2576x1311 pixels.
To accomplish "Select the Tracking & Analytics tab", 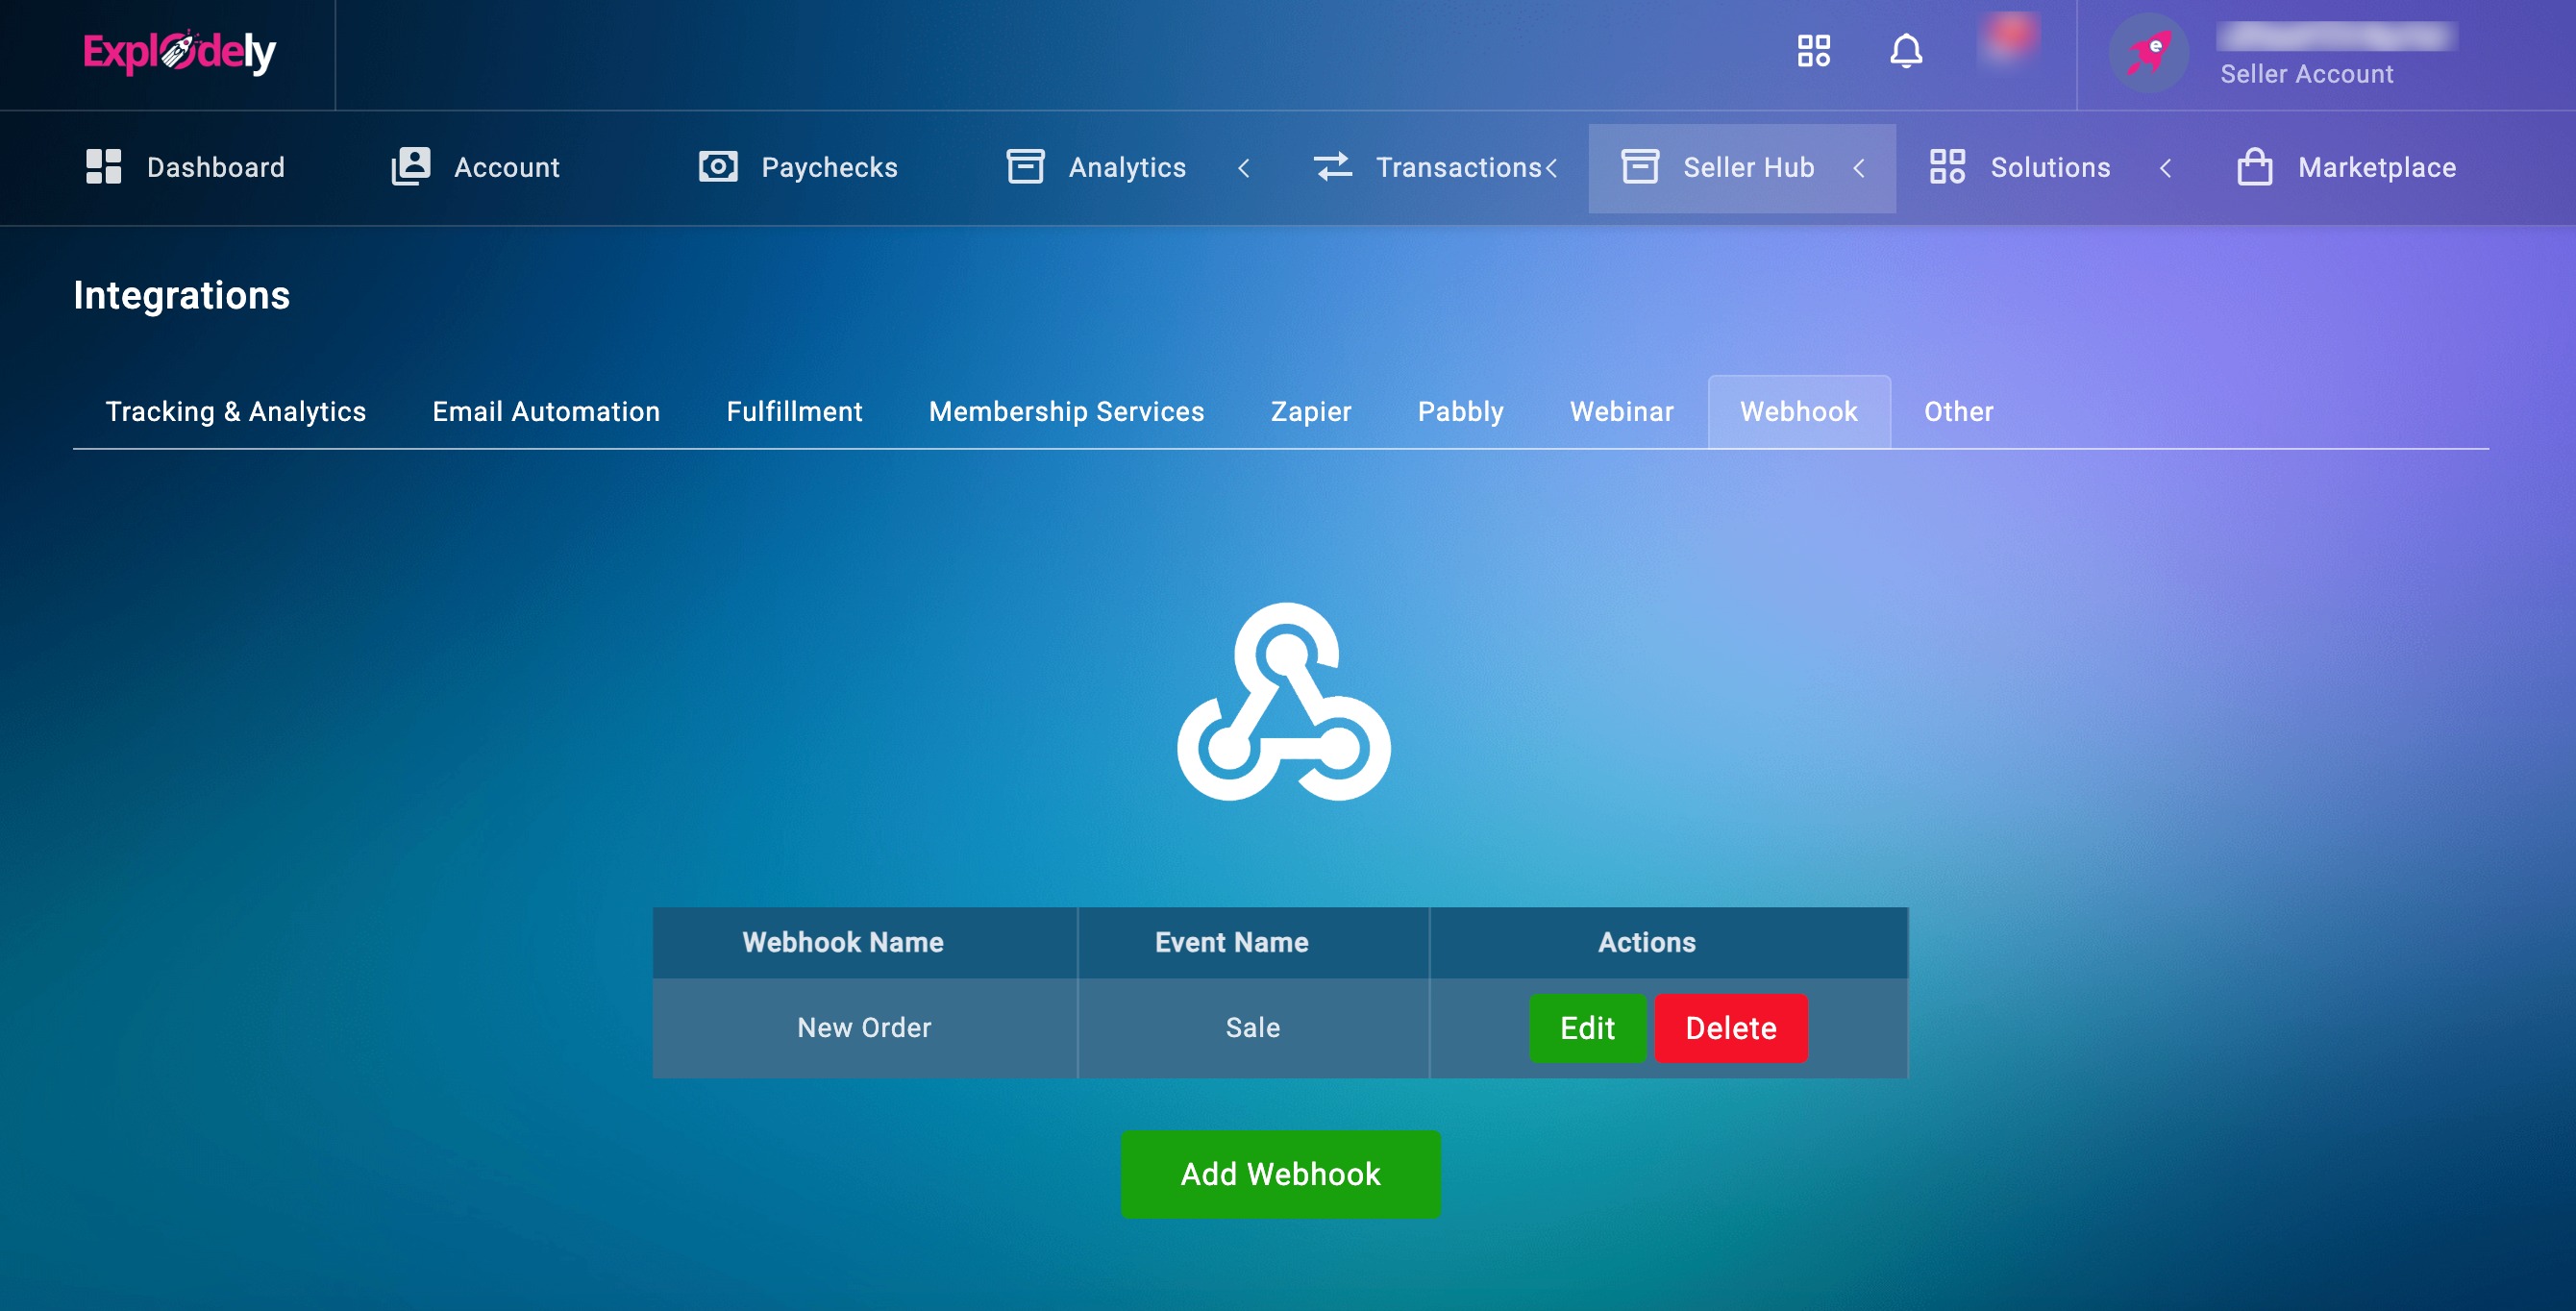I will tap(236, 412).
